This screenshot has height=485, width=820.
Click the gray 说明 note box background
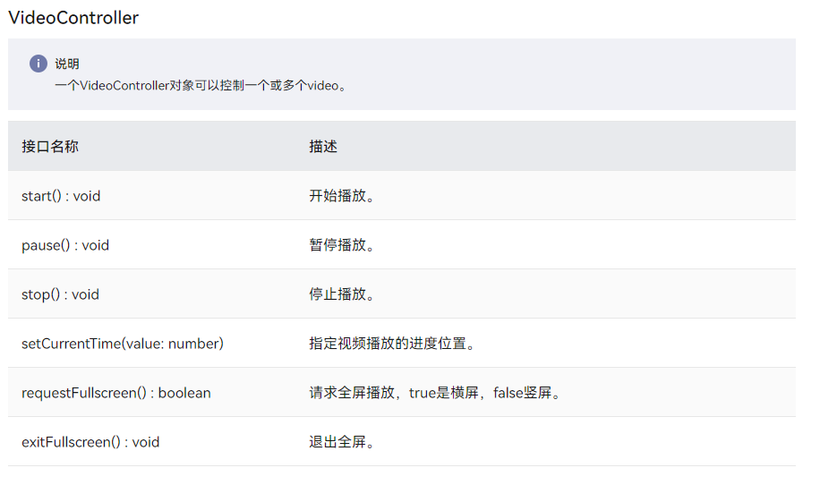(523, 74)
